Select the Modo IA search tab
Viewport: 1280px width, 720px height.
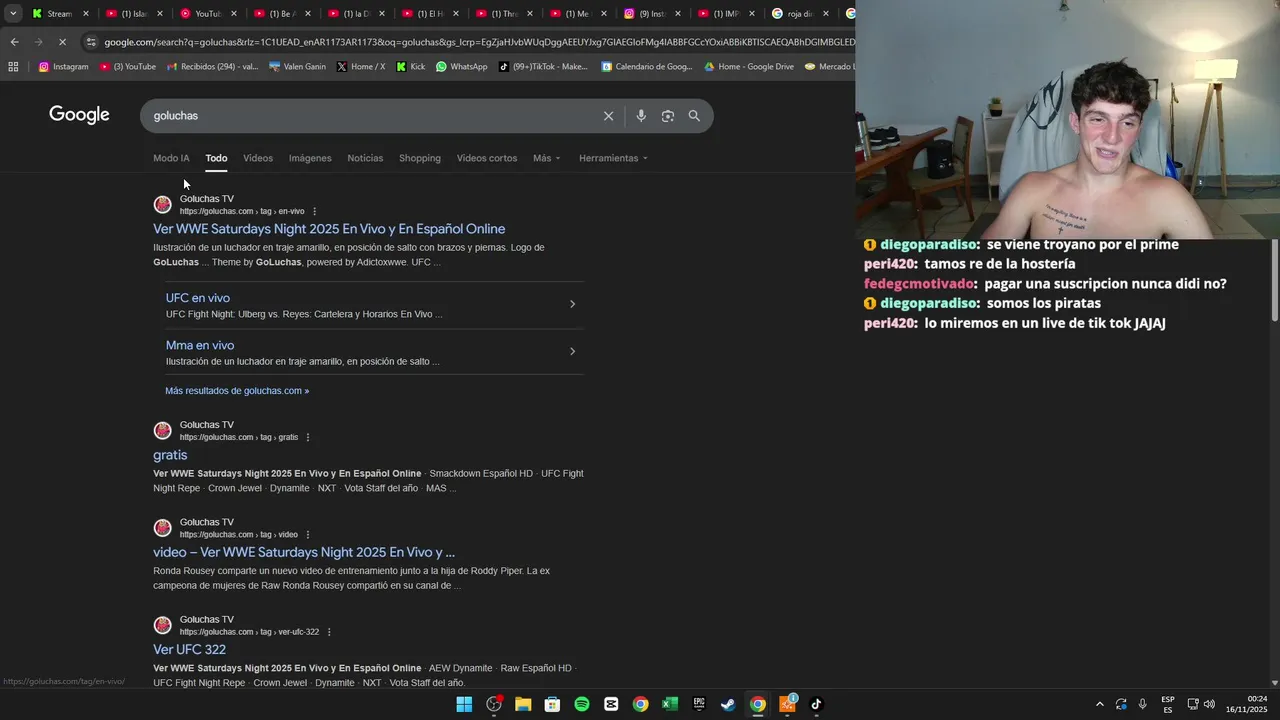click(x=171, y=158)
